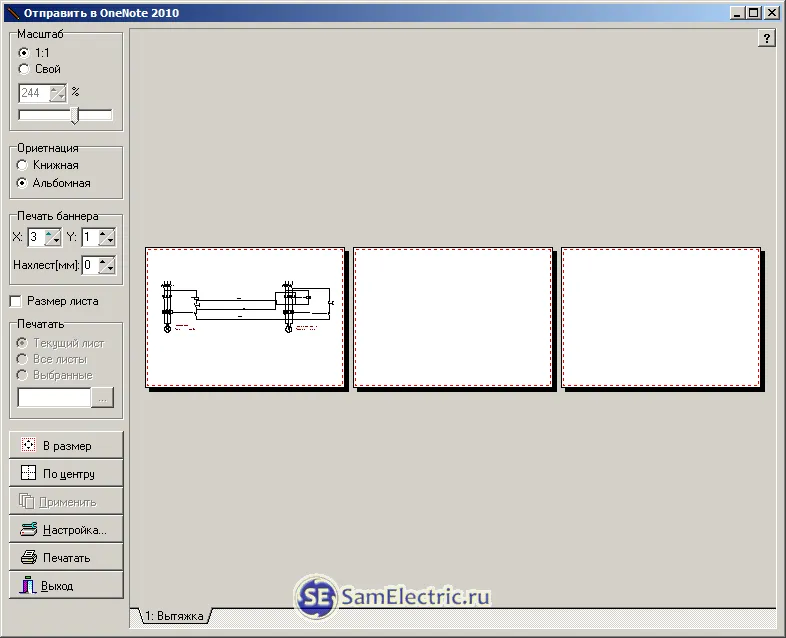Image resolution: width=786 pixels, height=638 pixels.
Task: Click the Применить apply button
Action: pos(66,501)
